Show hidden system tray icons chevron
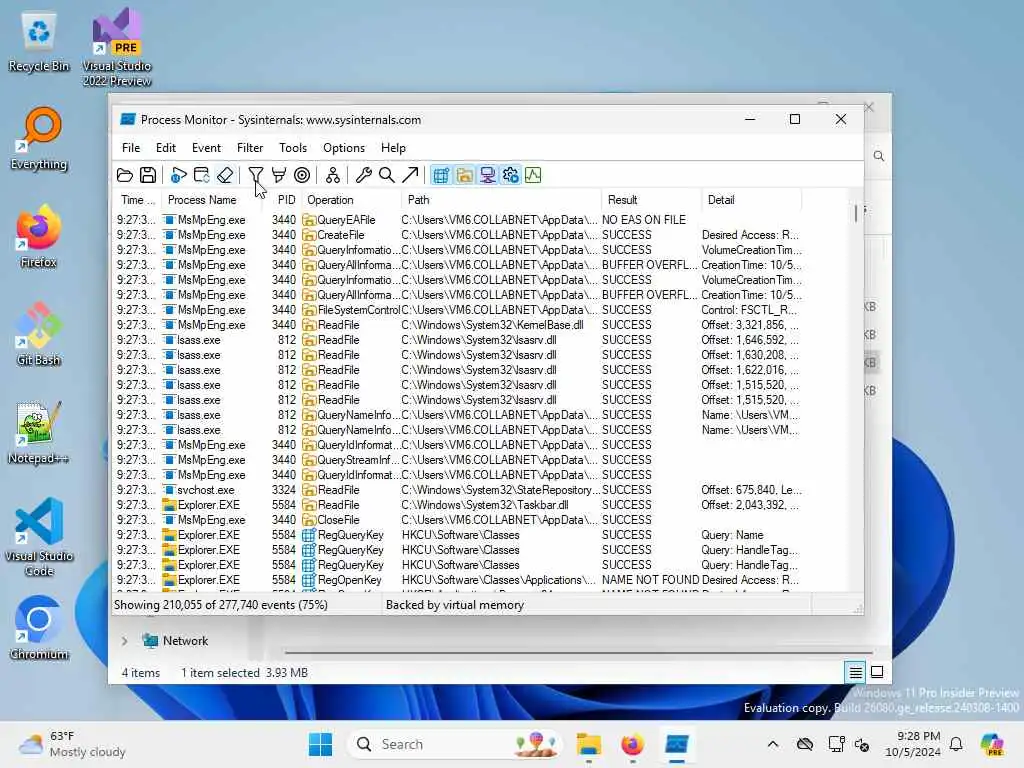Image resolution: width=1024 pixels, height=768 pixels. [x=773, y=744]
